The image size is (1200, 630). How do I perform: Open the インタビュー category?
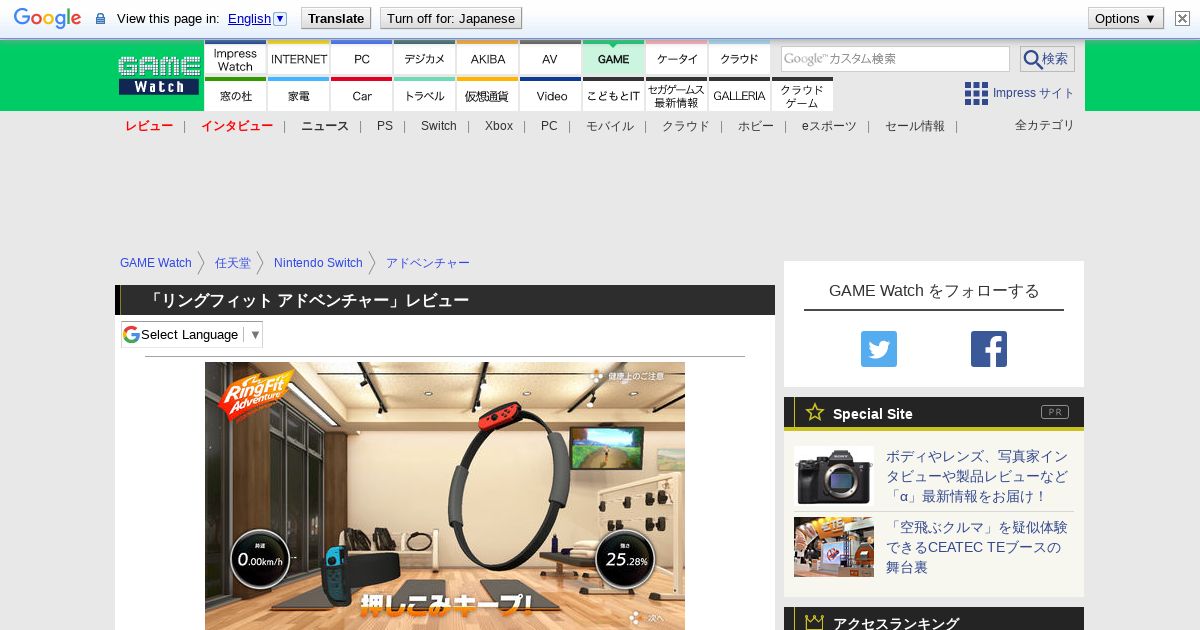tap(237, 126)
